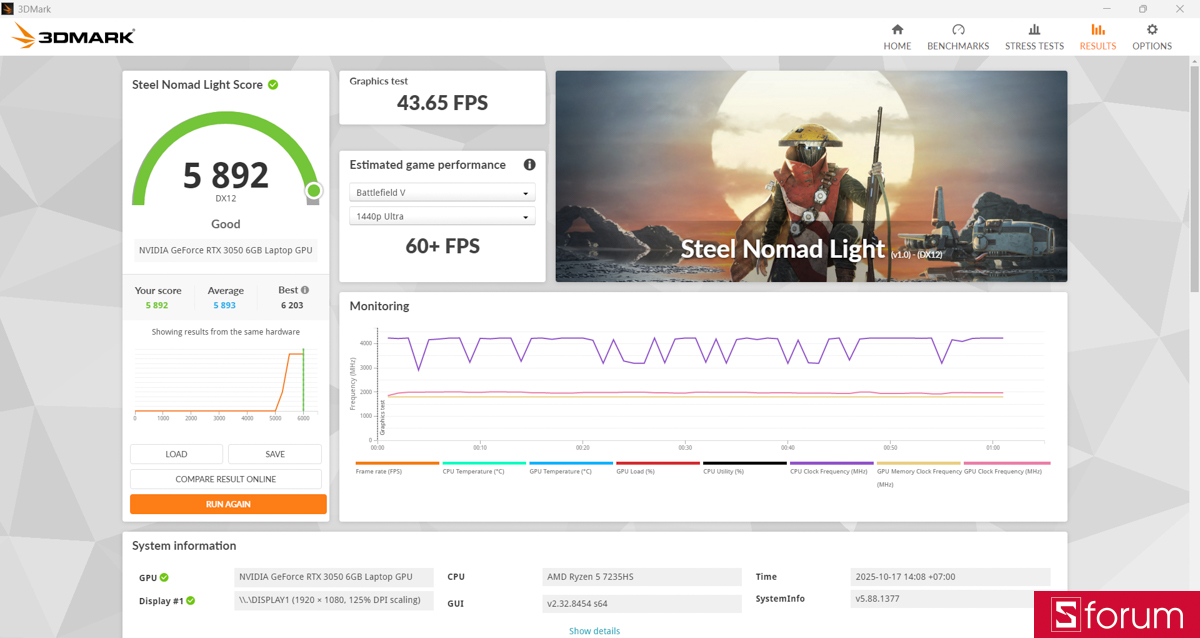Open the STRESS TESTS page
1200x638 pixels.
pyautogui.click(x=1034, y=37)
